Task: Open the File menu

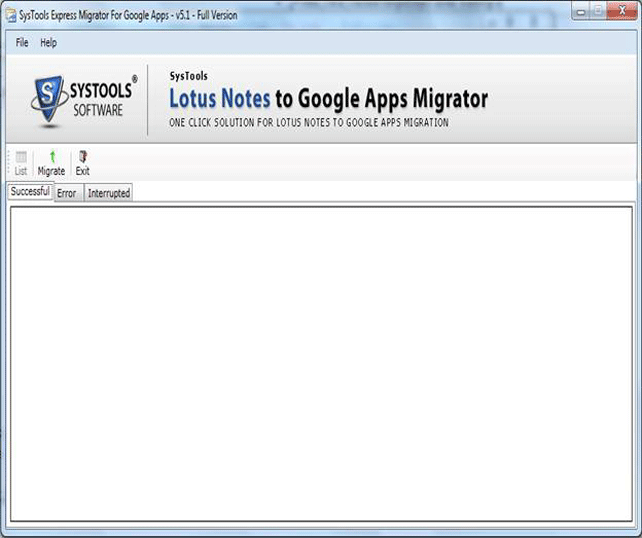Action: click(22, 43)
